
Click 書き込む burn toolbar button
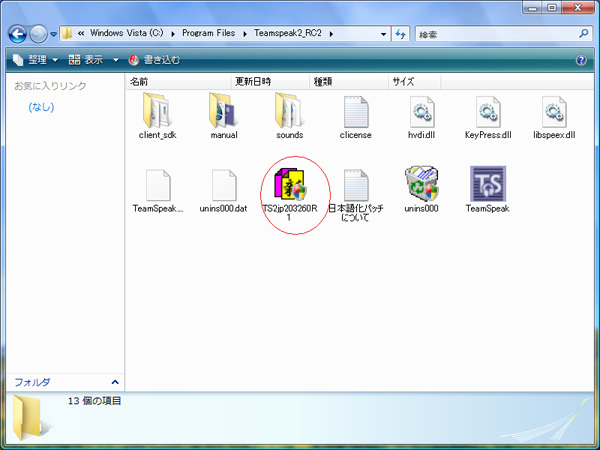(x=154, y=60)
